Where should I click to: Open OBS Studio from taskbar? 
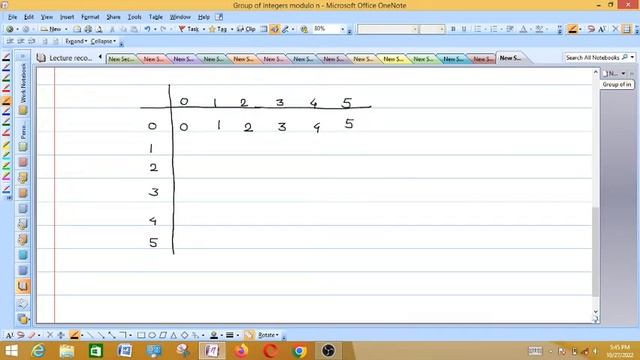tap(328, 351)
